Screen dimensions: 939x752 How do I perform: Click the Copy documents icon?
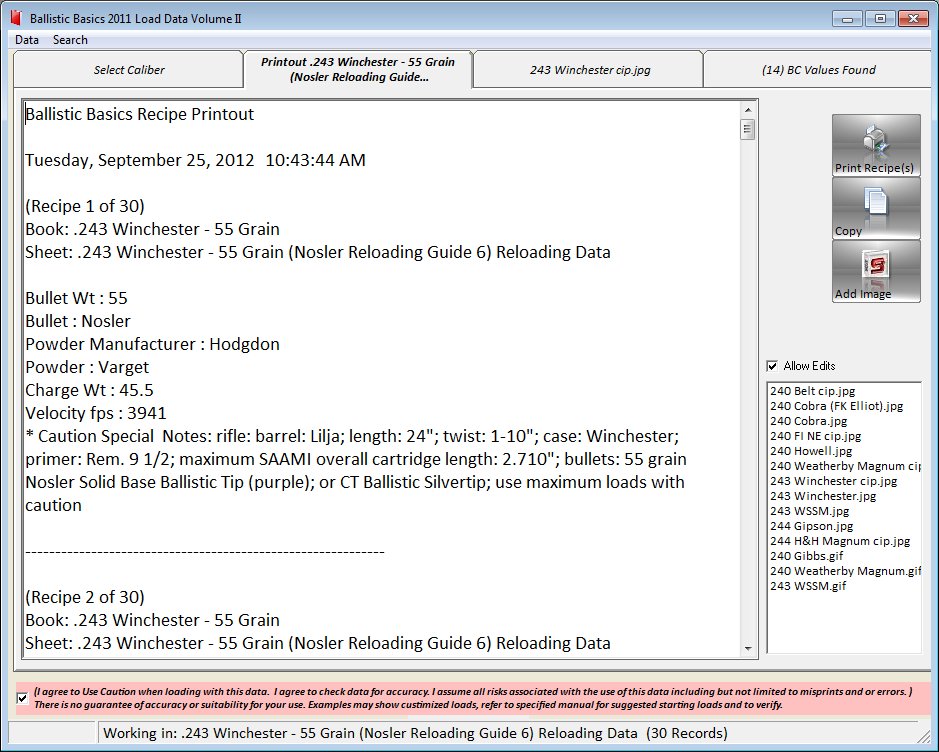click(x=875, y=208)
